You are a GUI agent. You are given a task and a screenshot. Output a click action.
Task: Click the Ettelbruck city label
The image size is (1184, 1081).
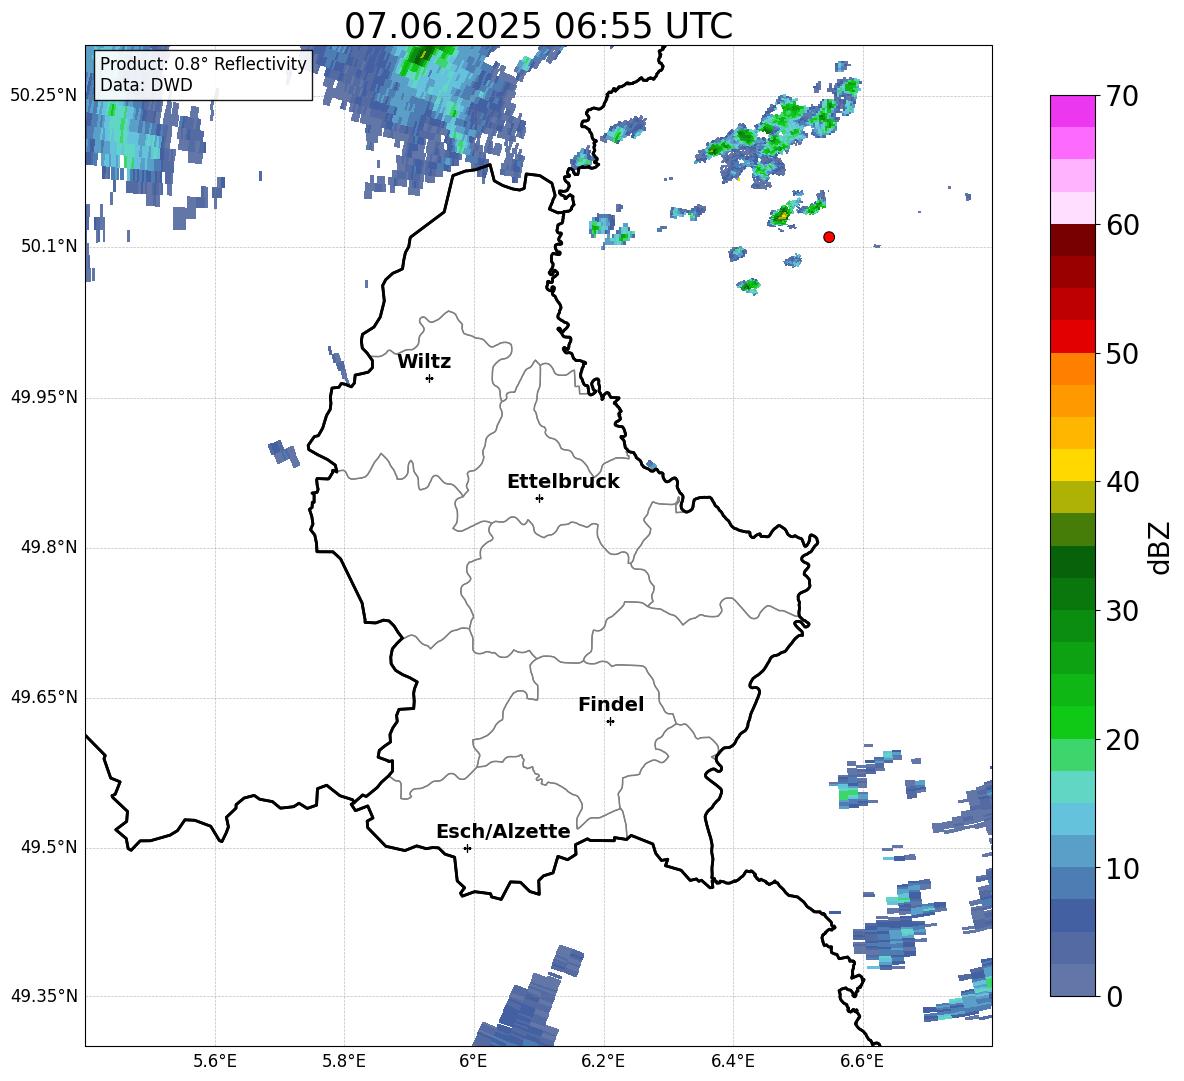click(x=563, y=482)
